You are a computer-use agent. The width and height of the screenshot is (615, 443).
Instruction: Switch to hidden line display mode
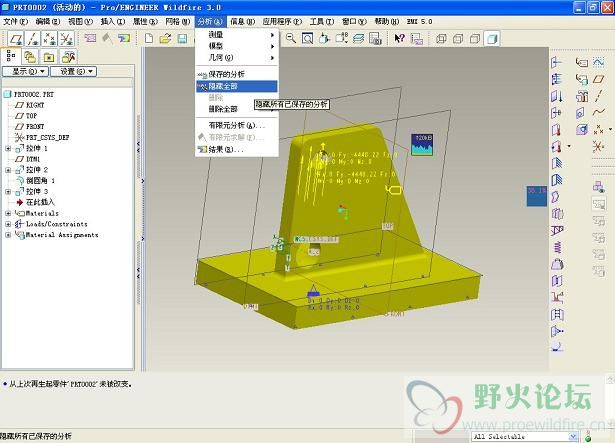click(458, 38)
